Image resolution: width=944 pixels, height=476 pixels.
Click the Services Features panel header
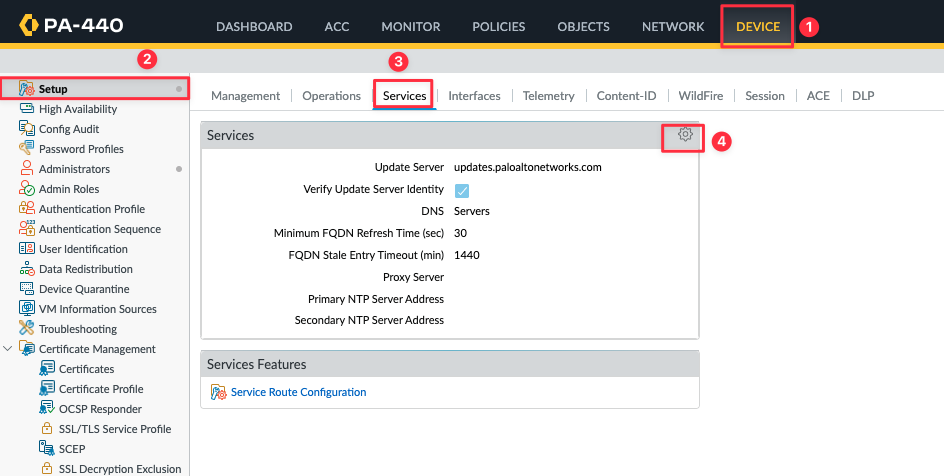click(450, 364)
